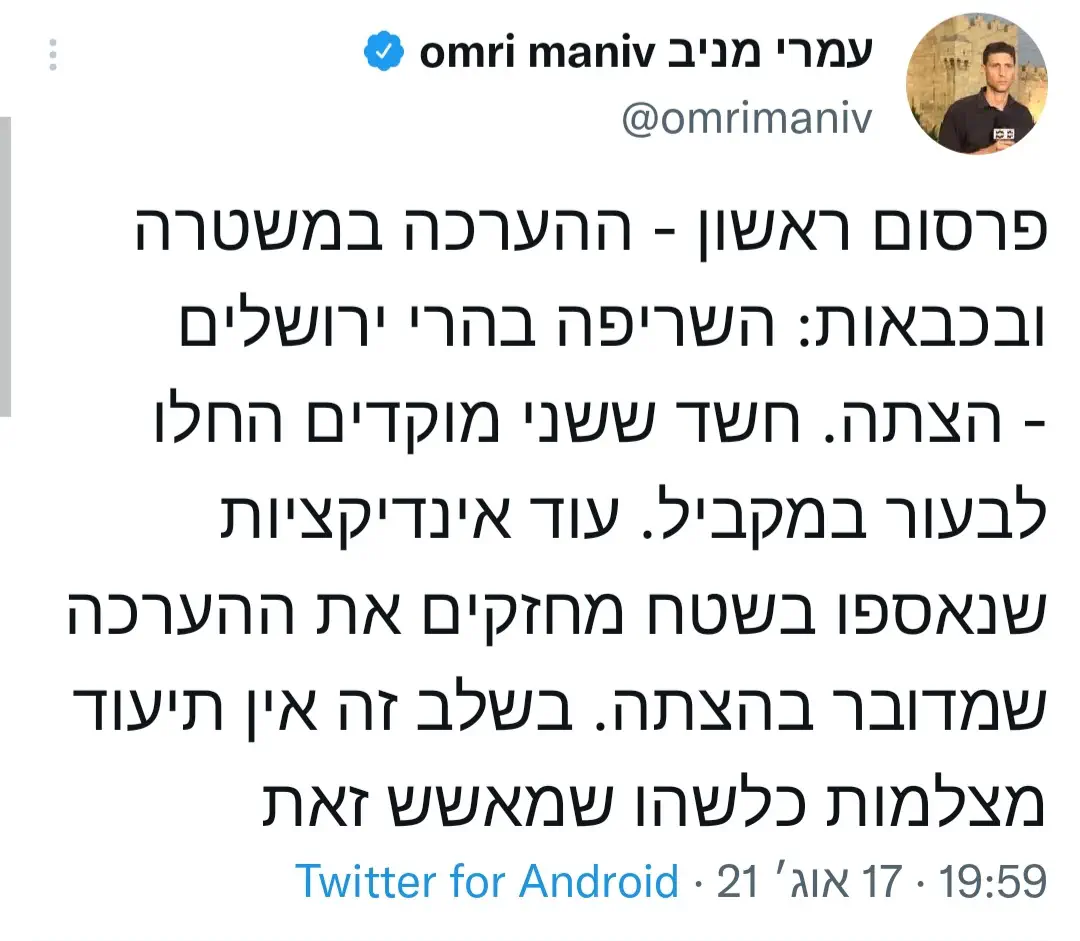This screenshot has width=1080, height=941.
Task: Click the tweet date 17 אוג' 21
Action: (x=810, y=882)
